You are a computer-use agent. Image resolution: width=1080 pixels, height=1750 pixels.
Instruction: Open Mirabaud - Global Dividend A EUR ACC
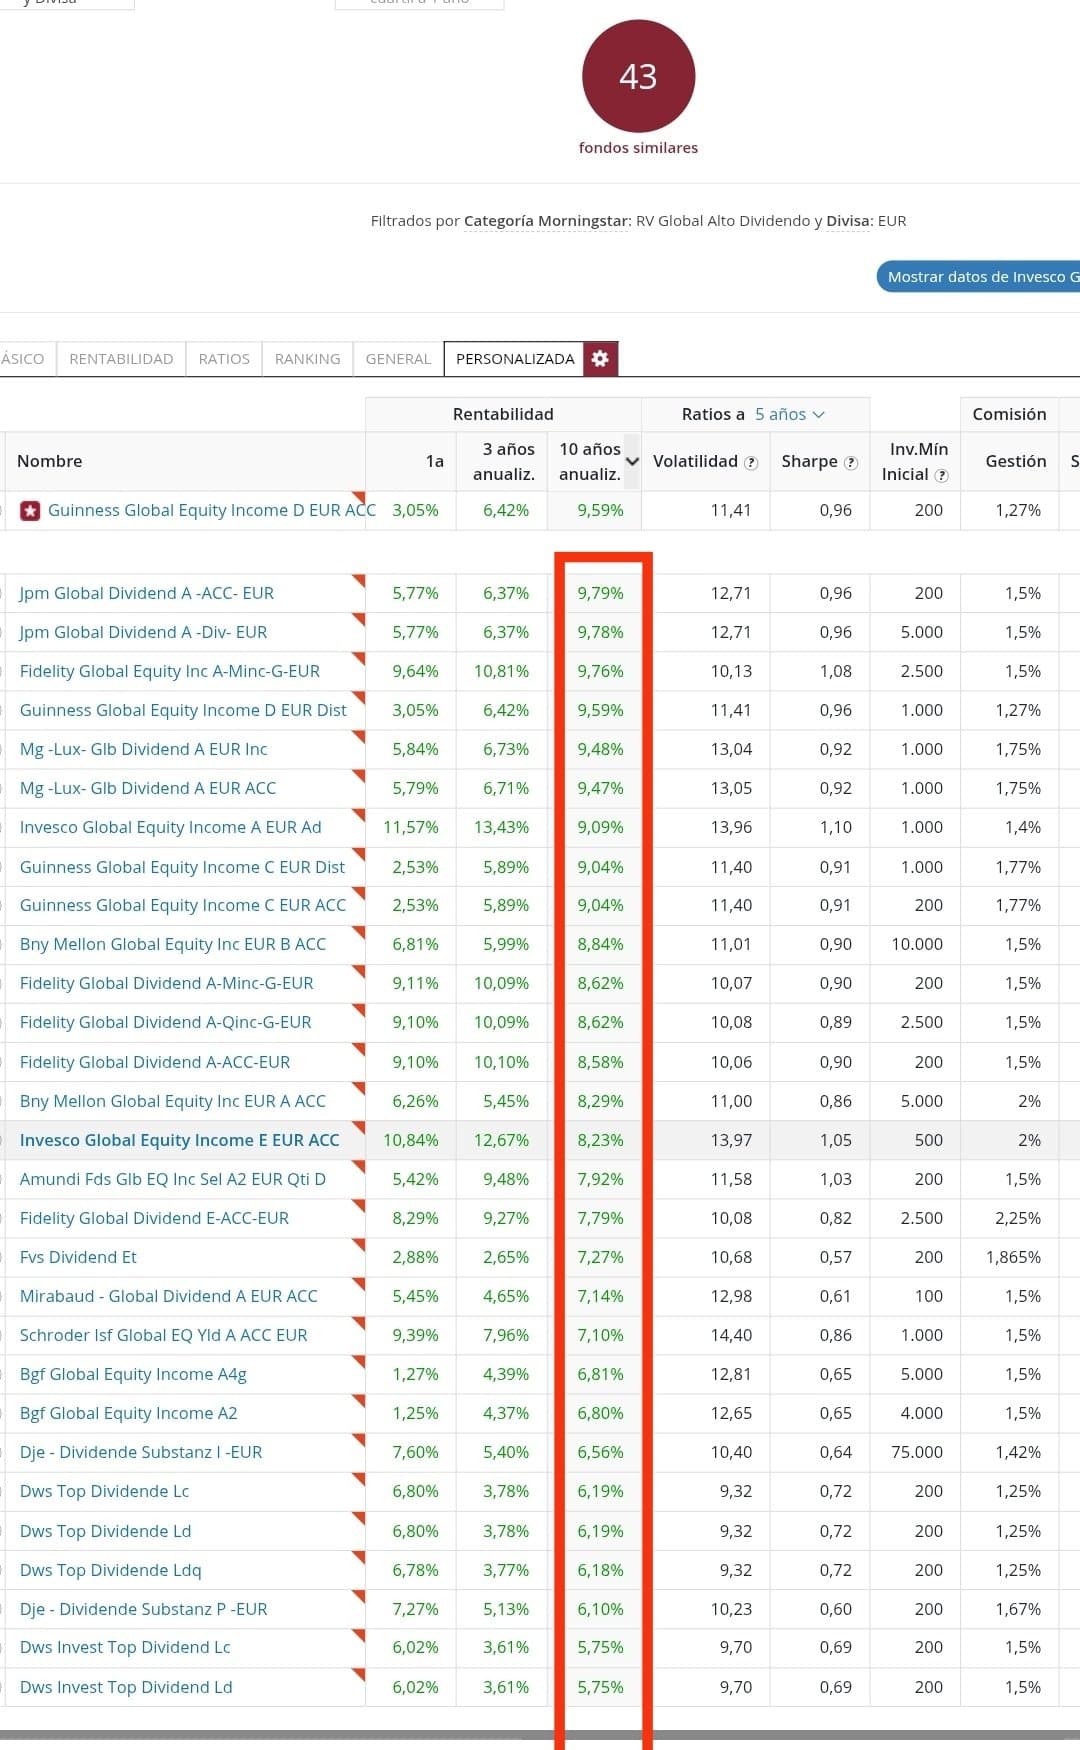click(x=169, y=1296)
